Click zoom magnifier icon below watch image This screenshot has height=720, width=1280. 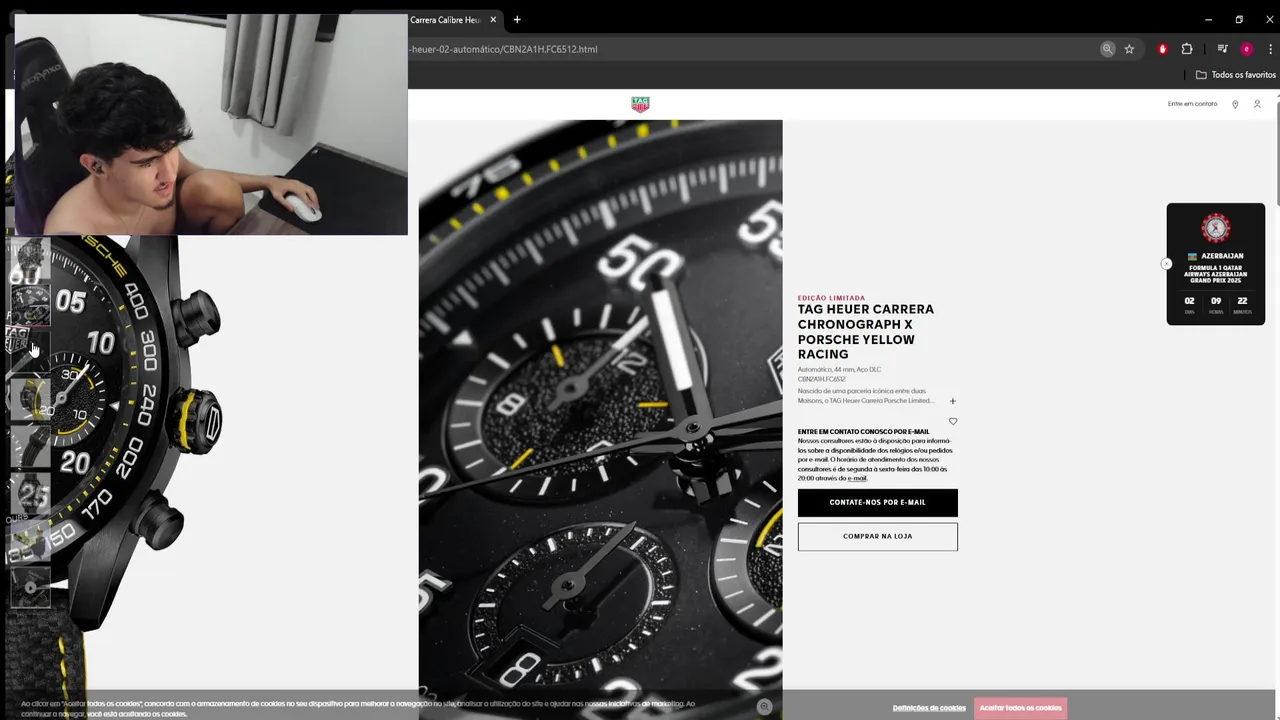click(764, 706)
